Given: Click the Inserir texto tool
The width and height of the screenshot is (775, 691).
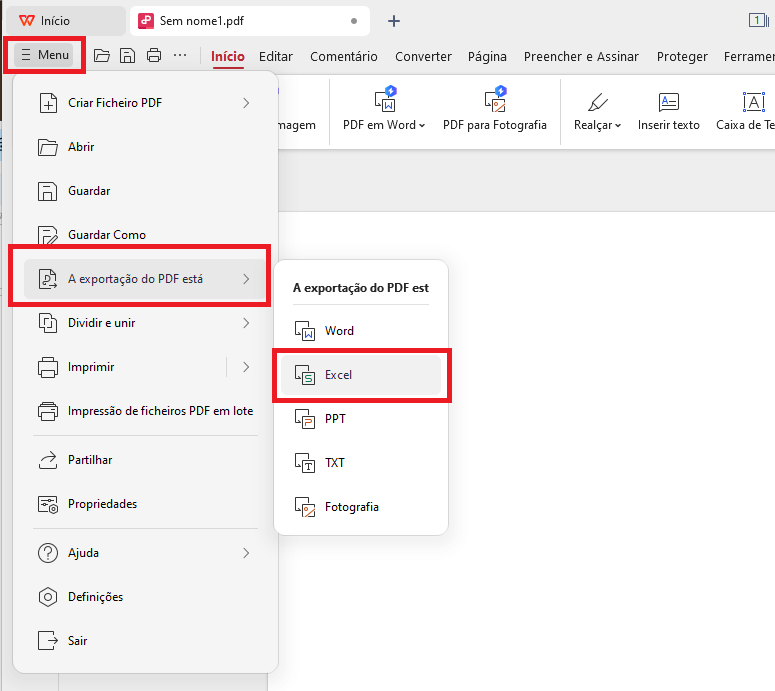Looking at the screenshot, I should coord(669,111).
